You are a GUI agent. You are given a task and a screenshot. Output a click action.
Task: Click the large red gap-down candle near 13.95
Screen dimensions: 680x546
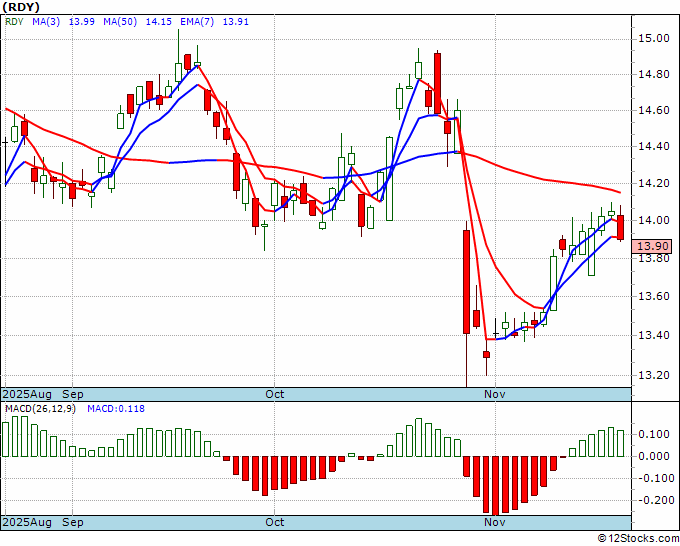pos(467,282)
